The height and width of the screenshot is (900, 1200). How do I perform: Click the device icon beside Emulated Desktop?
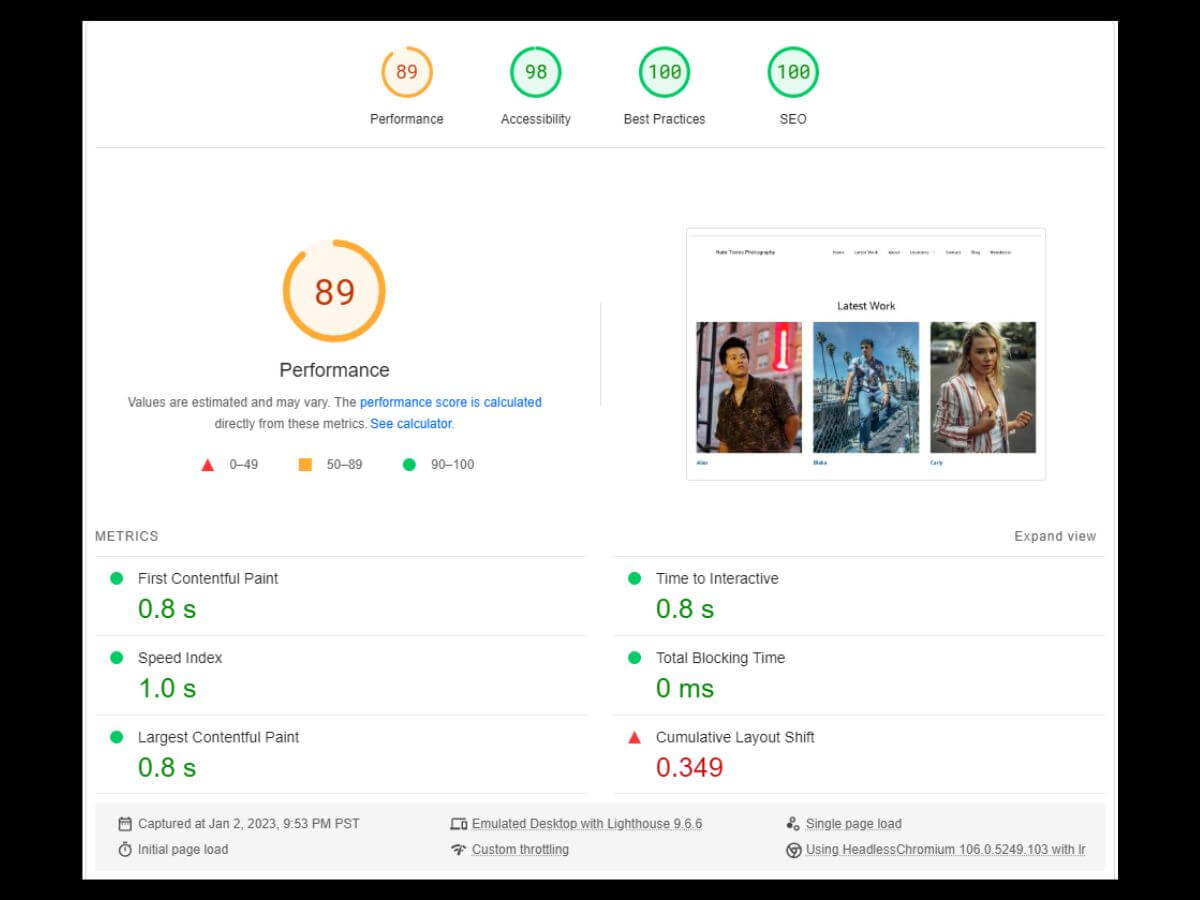(458, 824)
